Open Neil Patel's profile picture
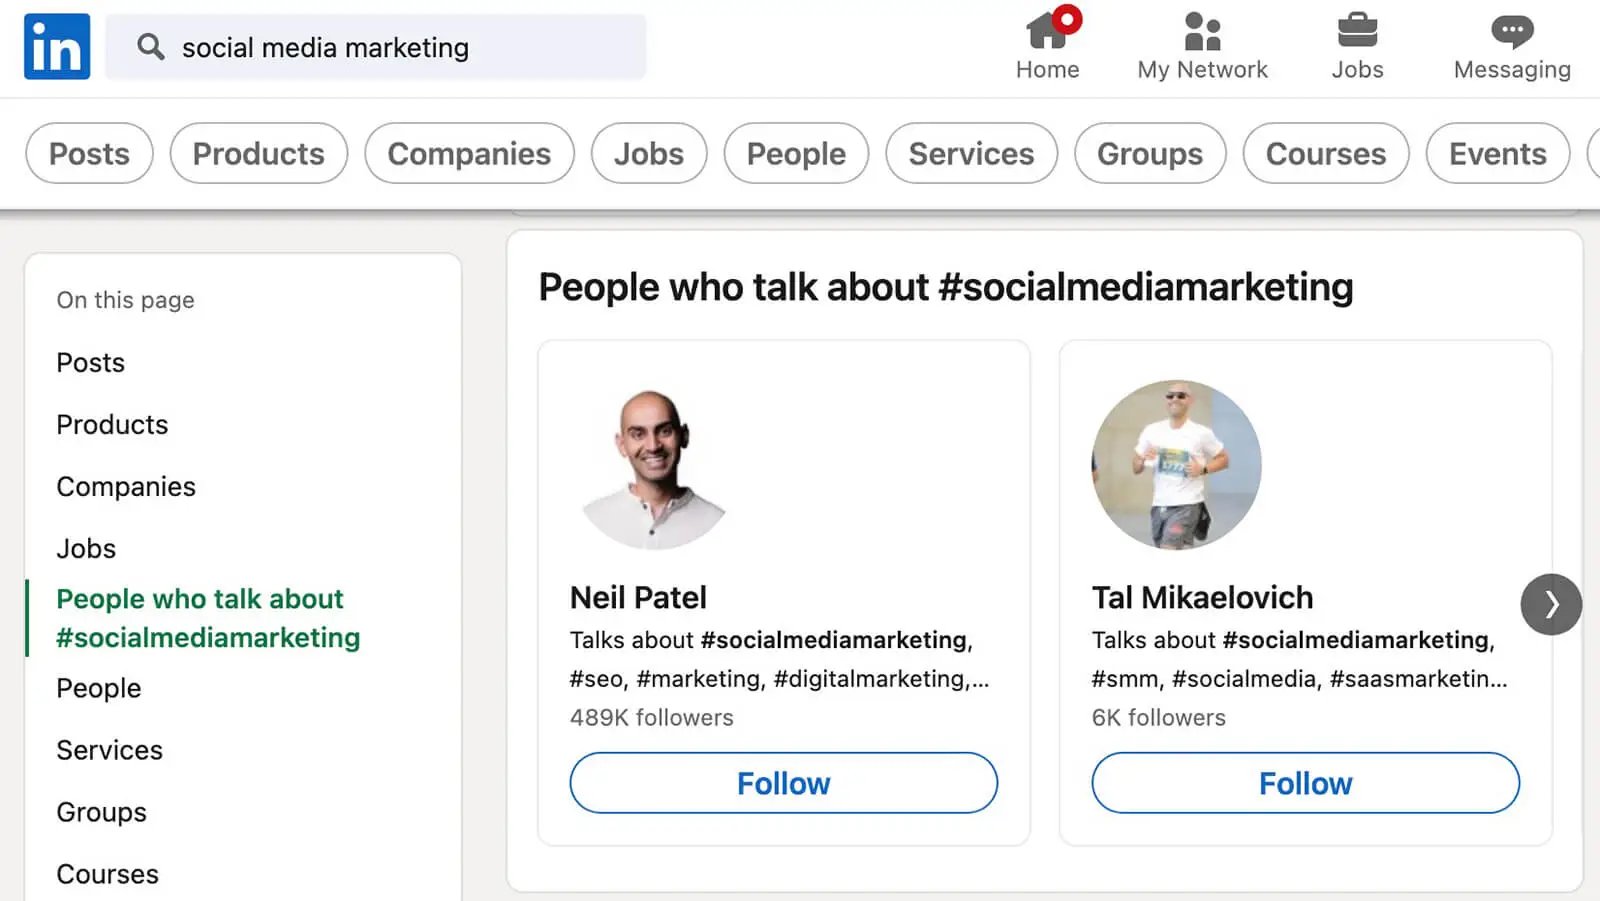Viewport: 1600px width, 901px height. point(655,465)
